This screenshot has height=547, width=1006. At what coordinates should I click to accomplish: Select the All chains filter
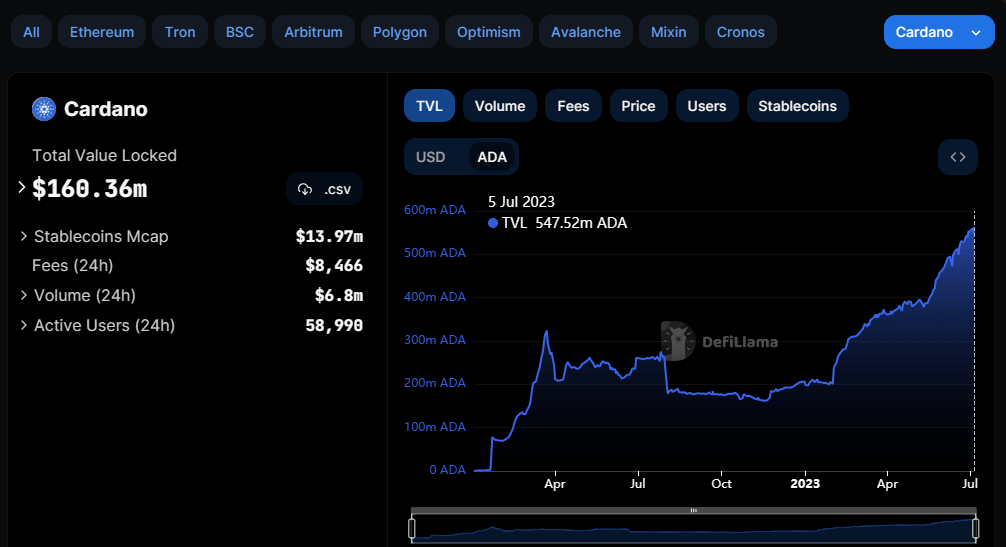tap(31, 32)
